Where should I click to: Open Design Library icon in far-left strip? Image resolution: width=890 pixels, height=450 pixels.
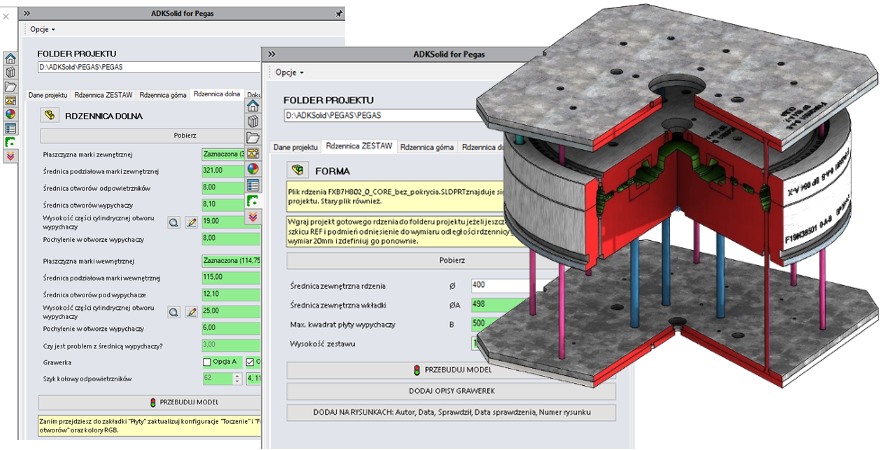(10, 73)
